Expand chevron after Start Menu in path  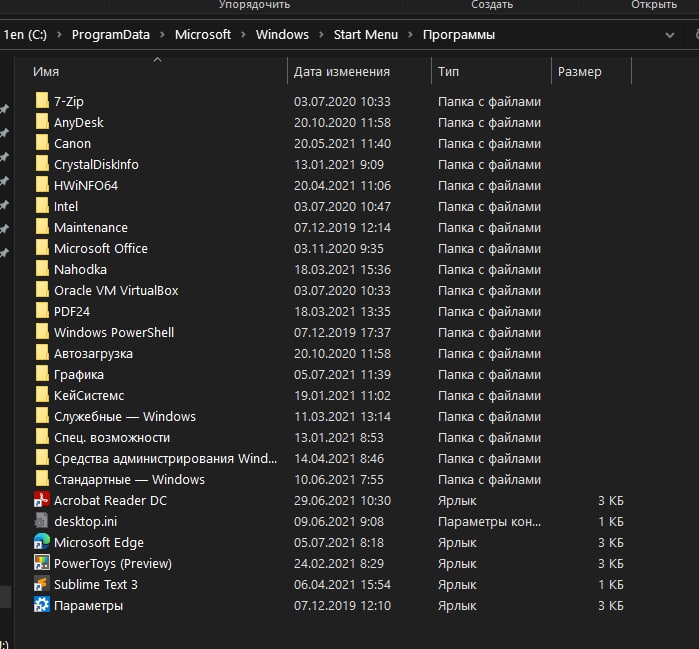(410, 34)
